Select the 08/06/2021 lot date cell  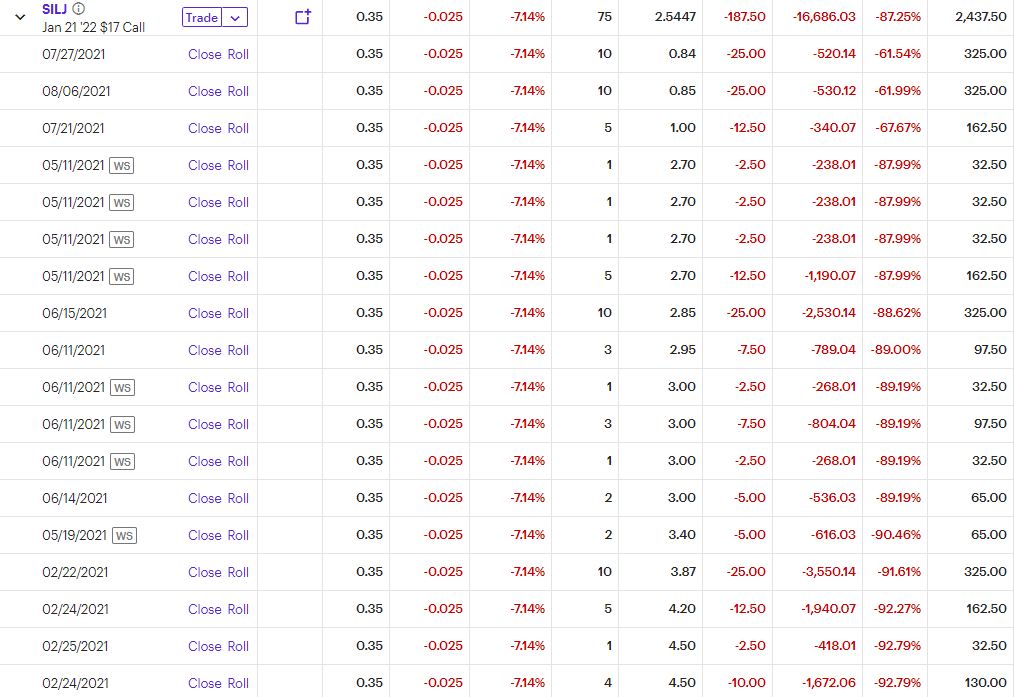[x=76, y=91]
